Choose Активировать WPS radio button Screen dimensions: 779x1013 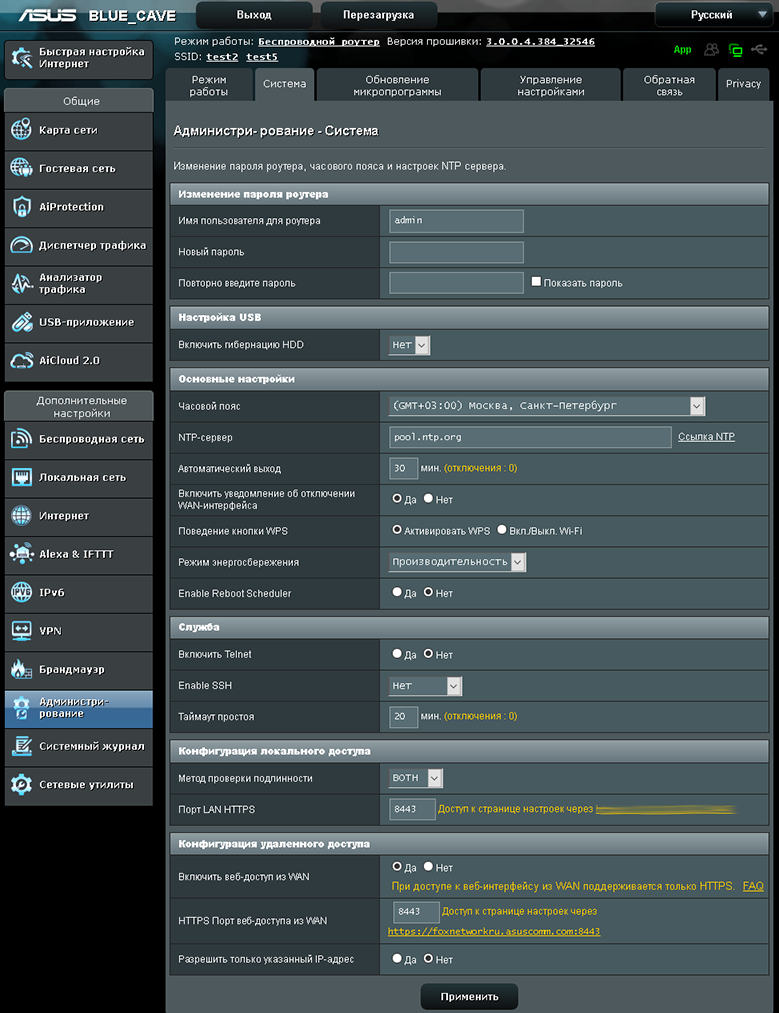[397, 530]
